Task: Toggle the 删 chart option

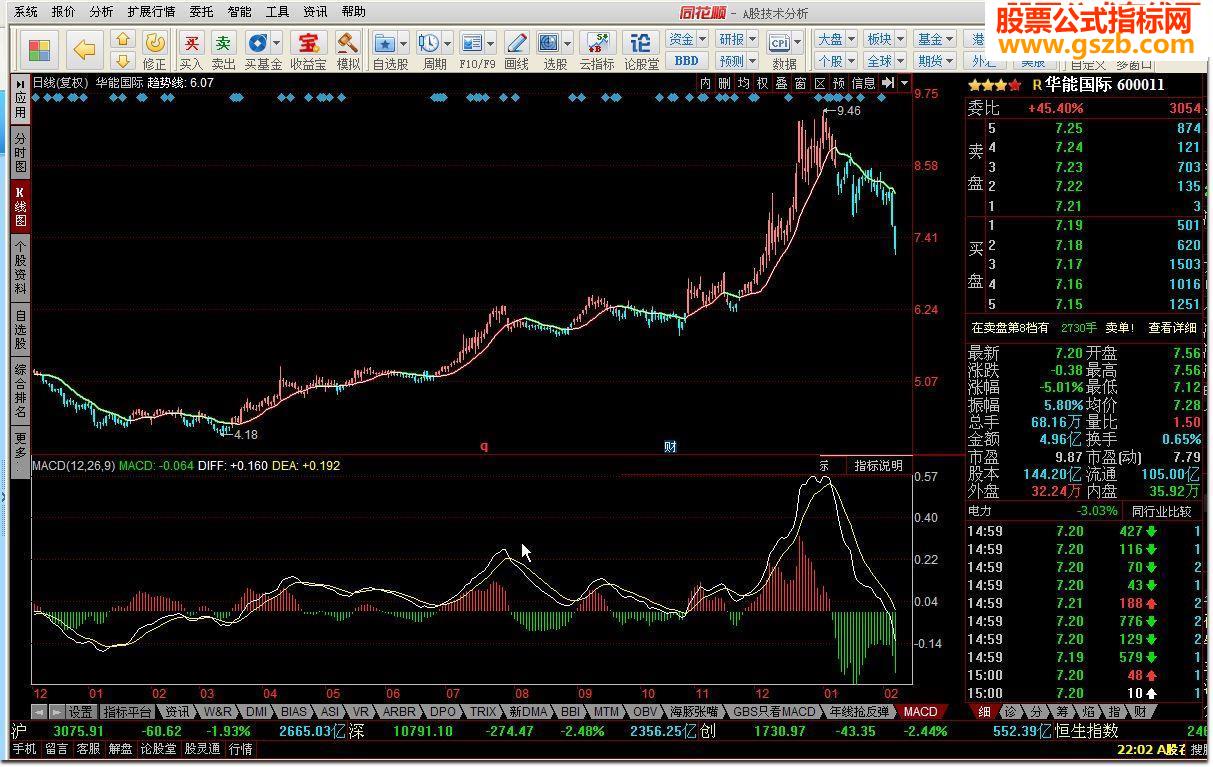Action: (724, 83)
